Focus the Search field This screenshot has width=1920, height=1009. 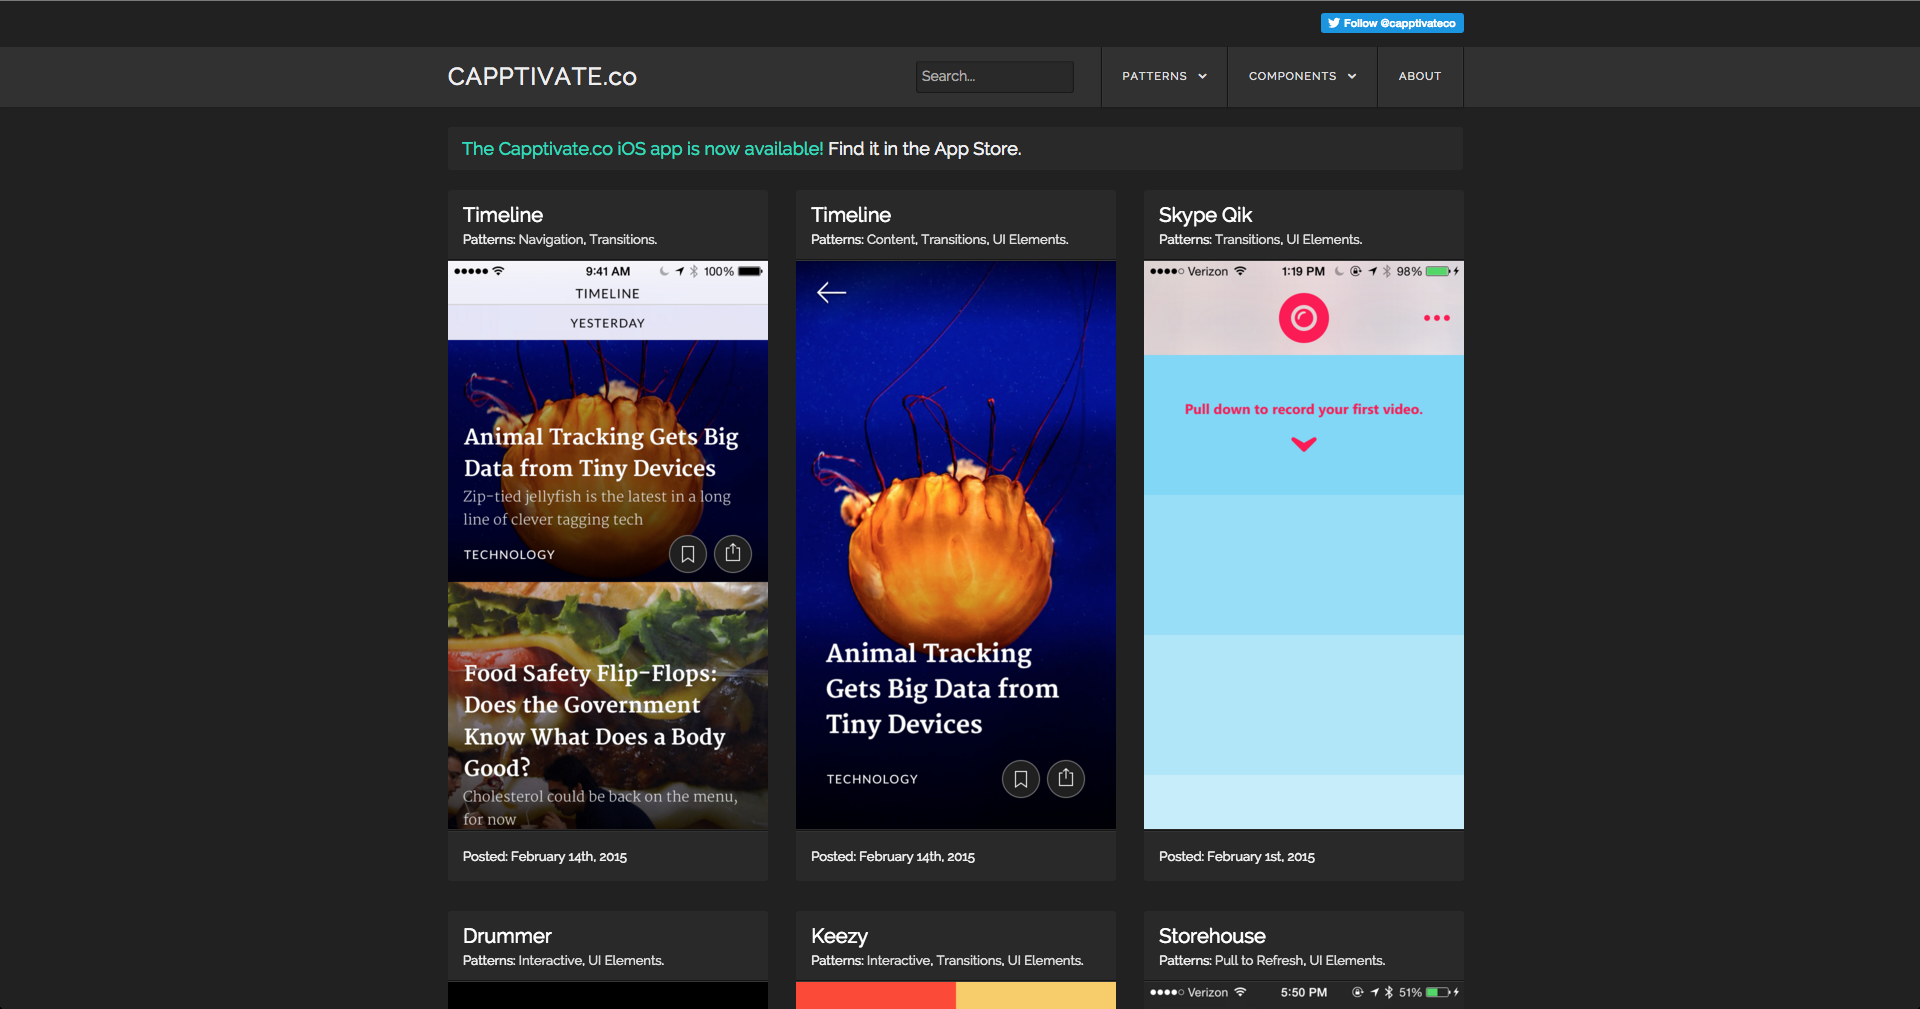tap(994, 77)
